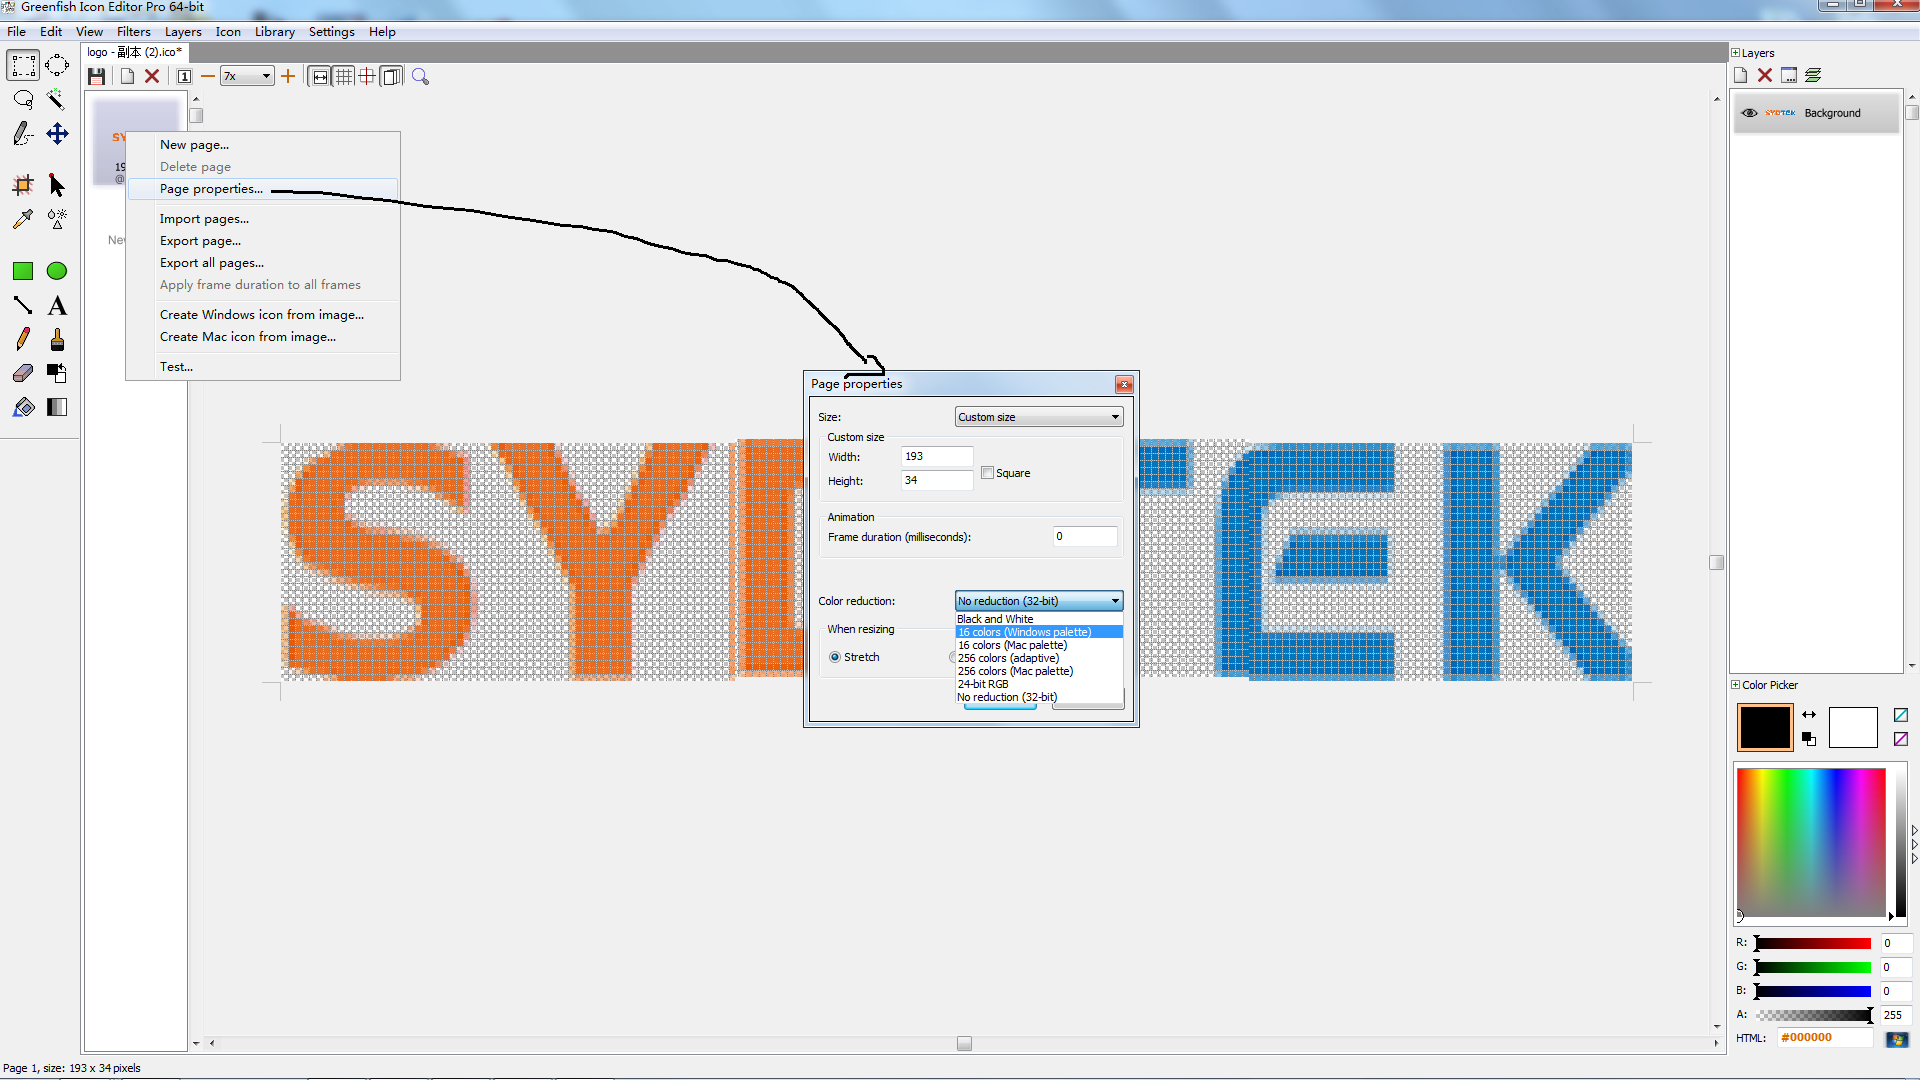This screenshot has width=1920, height=1080.
Task: Choose 256 colors (adaptive) option
Action: (1039, 658)
